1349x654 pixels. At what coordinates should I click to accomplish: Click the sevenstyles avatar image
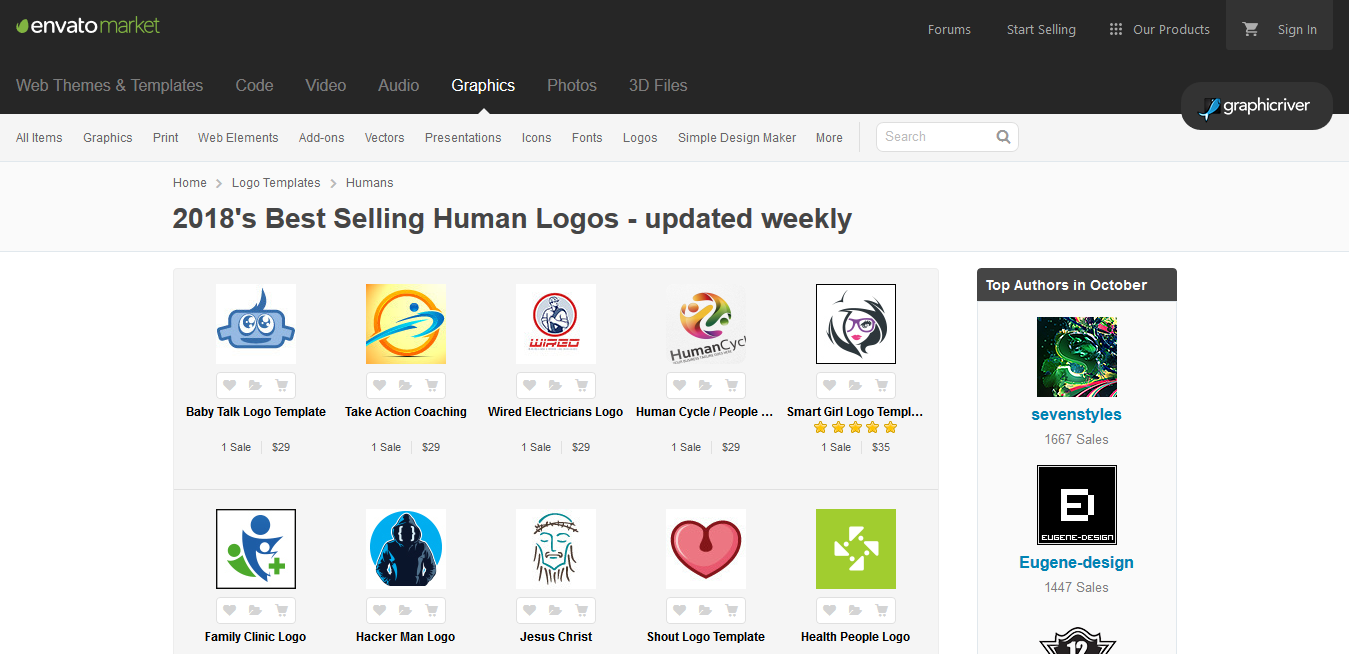(x=1076, y=357)
